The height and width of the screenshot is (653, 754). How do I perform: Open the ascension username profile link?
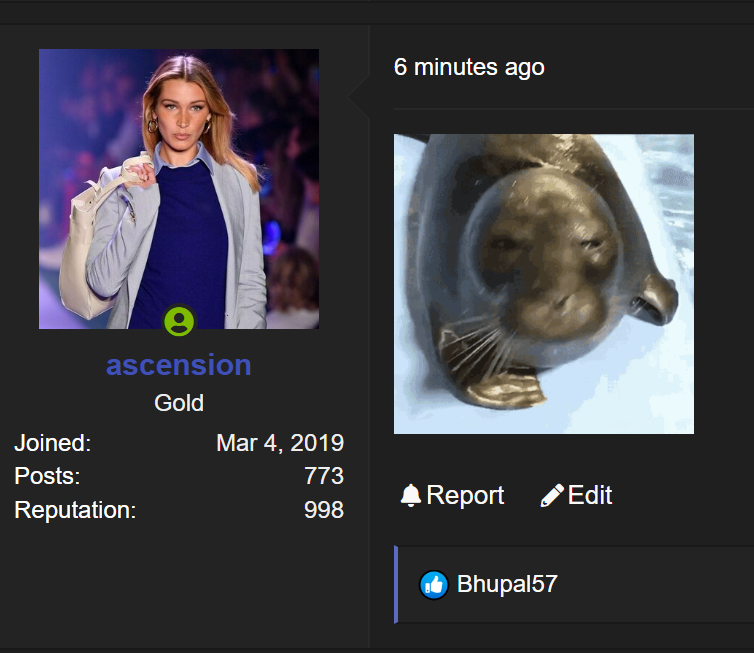click(178, 365)
